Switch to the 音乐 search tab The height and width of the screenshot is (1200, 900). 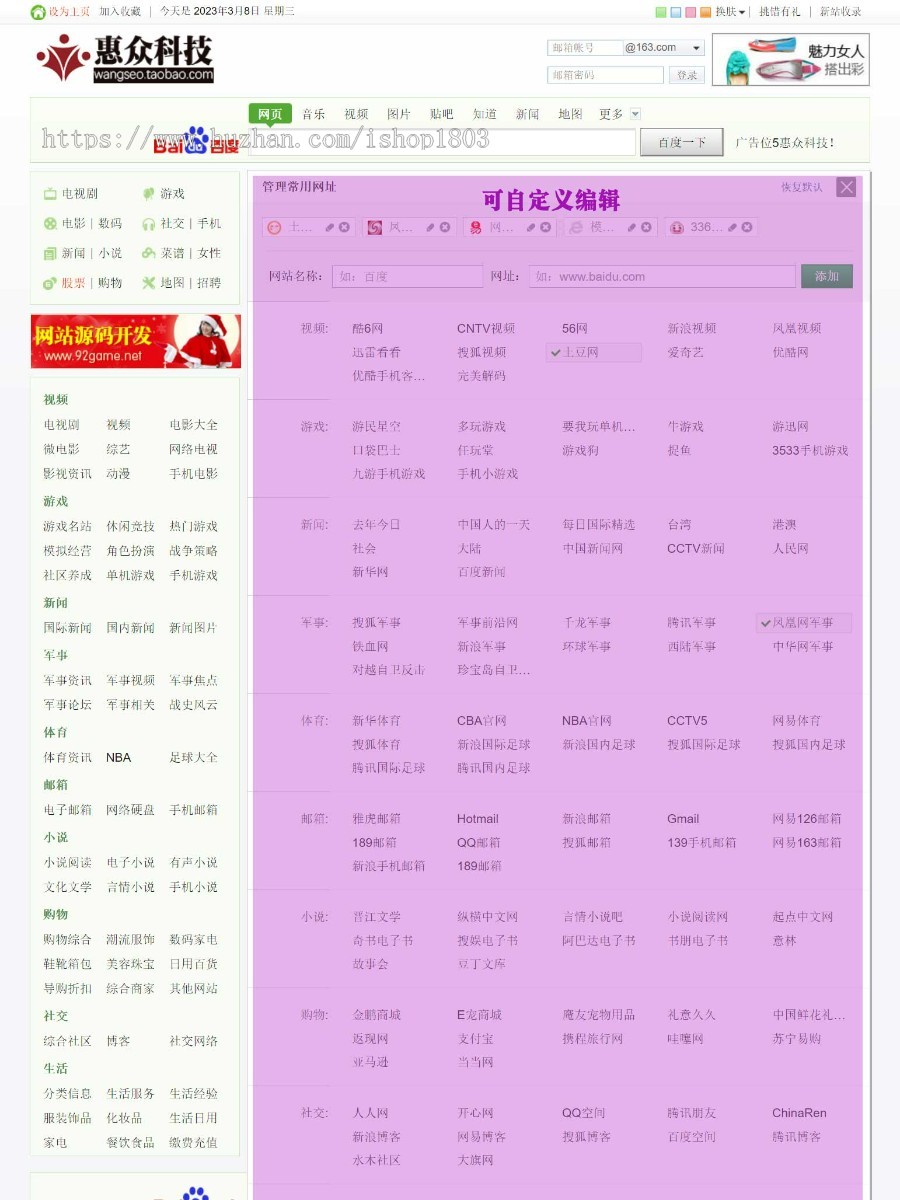[x=314, y=114]
